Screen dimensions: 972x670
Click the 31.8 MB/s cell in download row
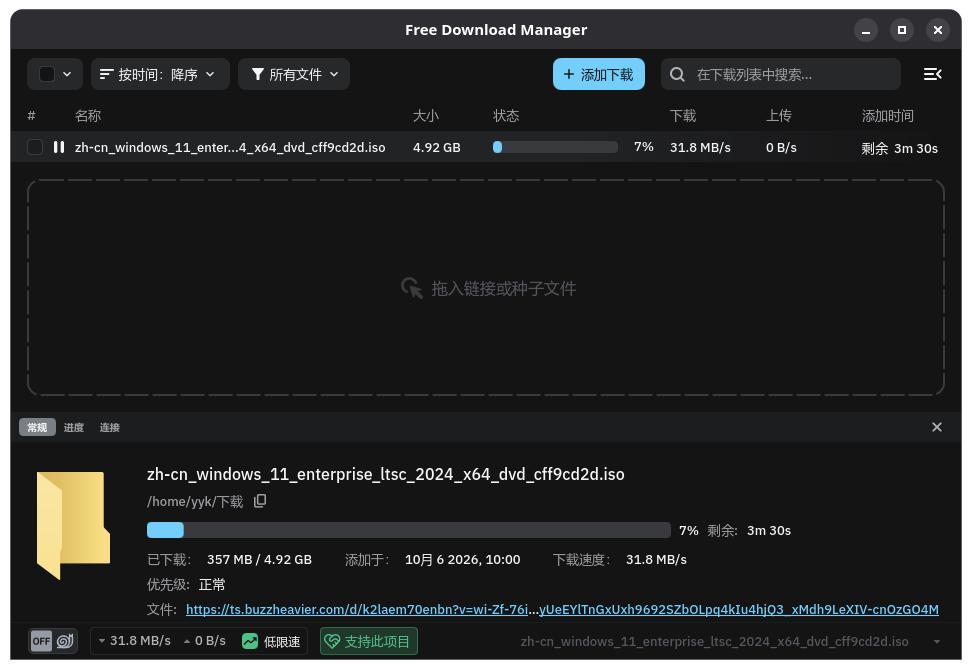point(700,148)
